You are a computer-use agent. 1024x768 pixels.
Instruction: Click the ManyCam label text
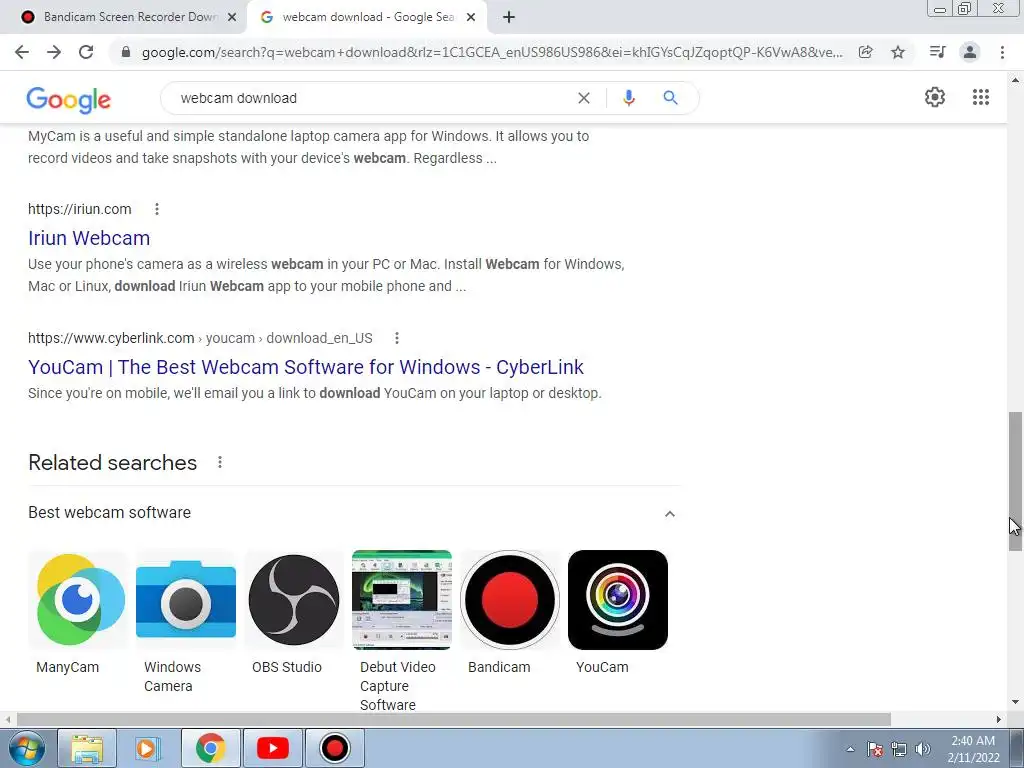coord(67,667)
